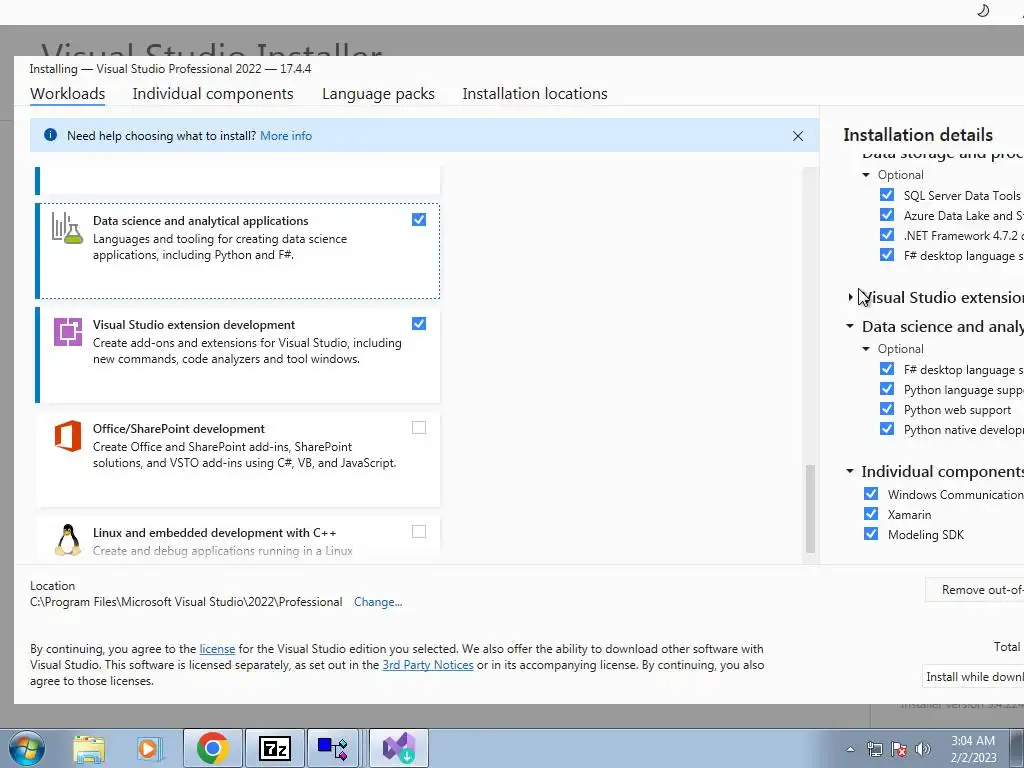Uncheck Windows Communication component
Viewport: 1024px width, 768px height.
tap(871, 494)
